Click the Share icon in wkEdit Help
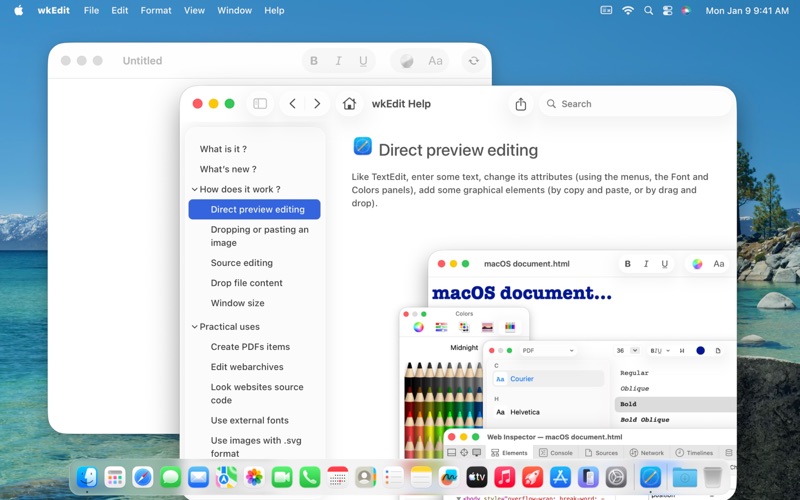Screen dimensions: 800x500 (520, 104)
